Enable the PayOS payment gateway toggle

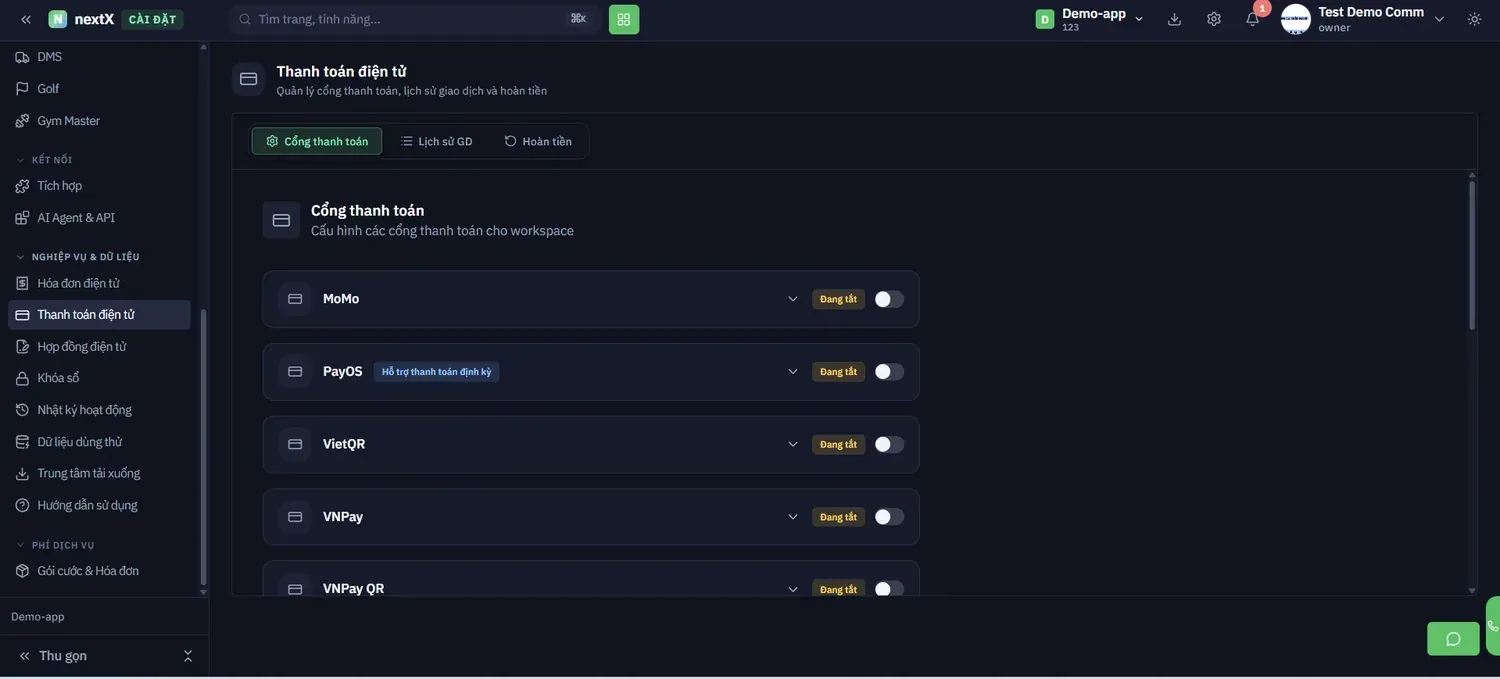[x=889, y=372]
